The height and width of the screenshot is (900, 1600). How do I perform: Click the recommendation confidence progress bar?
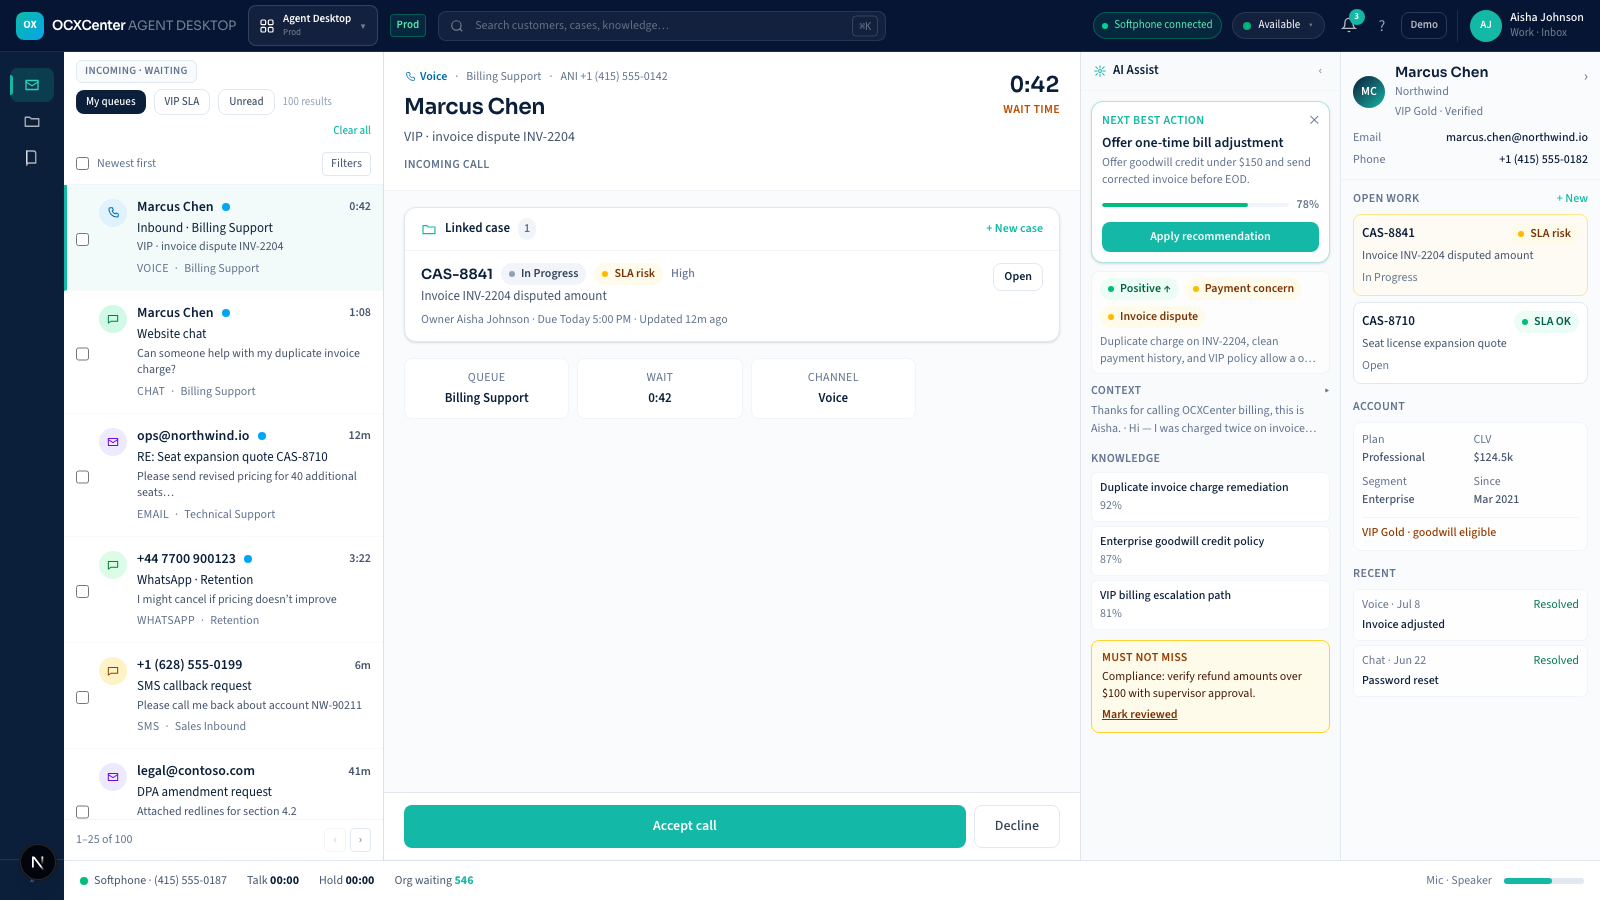[x=1196, y=205]
